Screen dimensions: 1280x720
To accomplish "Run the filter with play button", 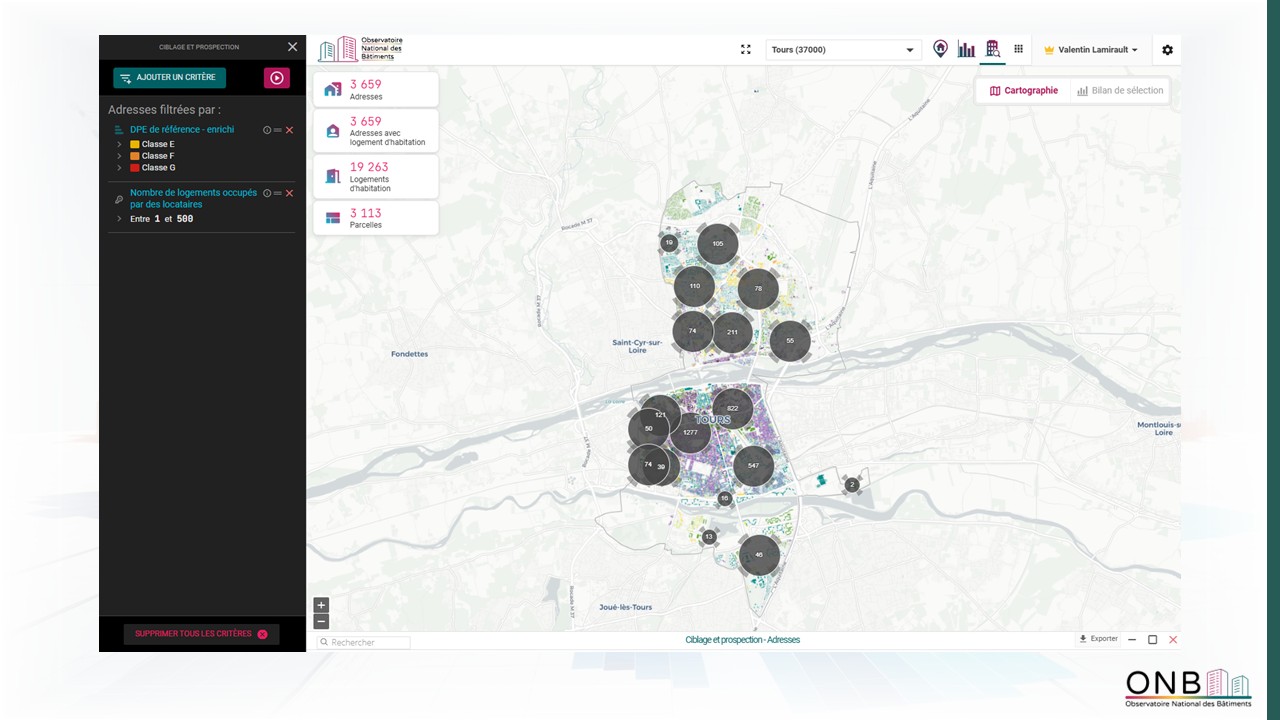I will 277,78.
